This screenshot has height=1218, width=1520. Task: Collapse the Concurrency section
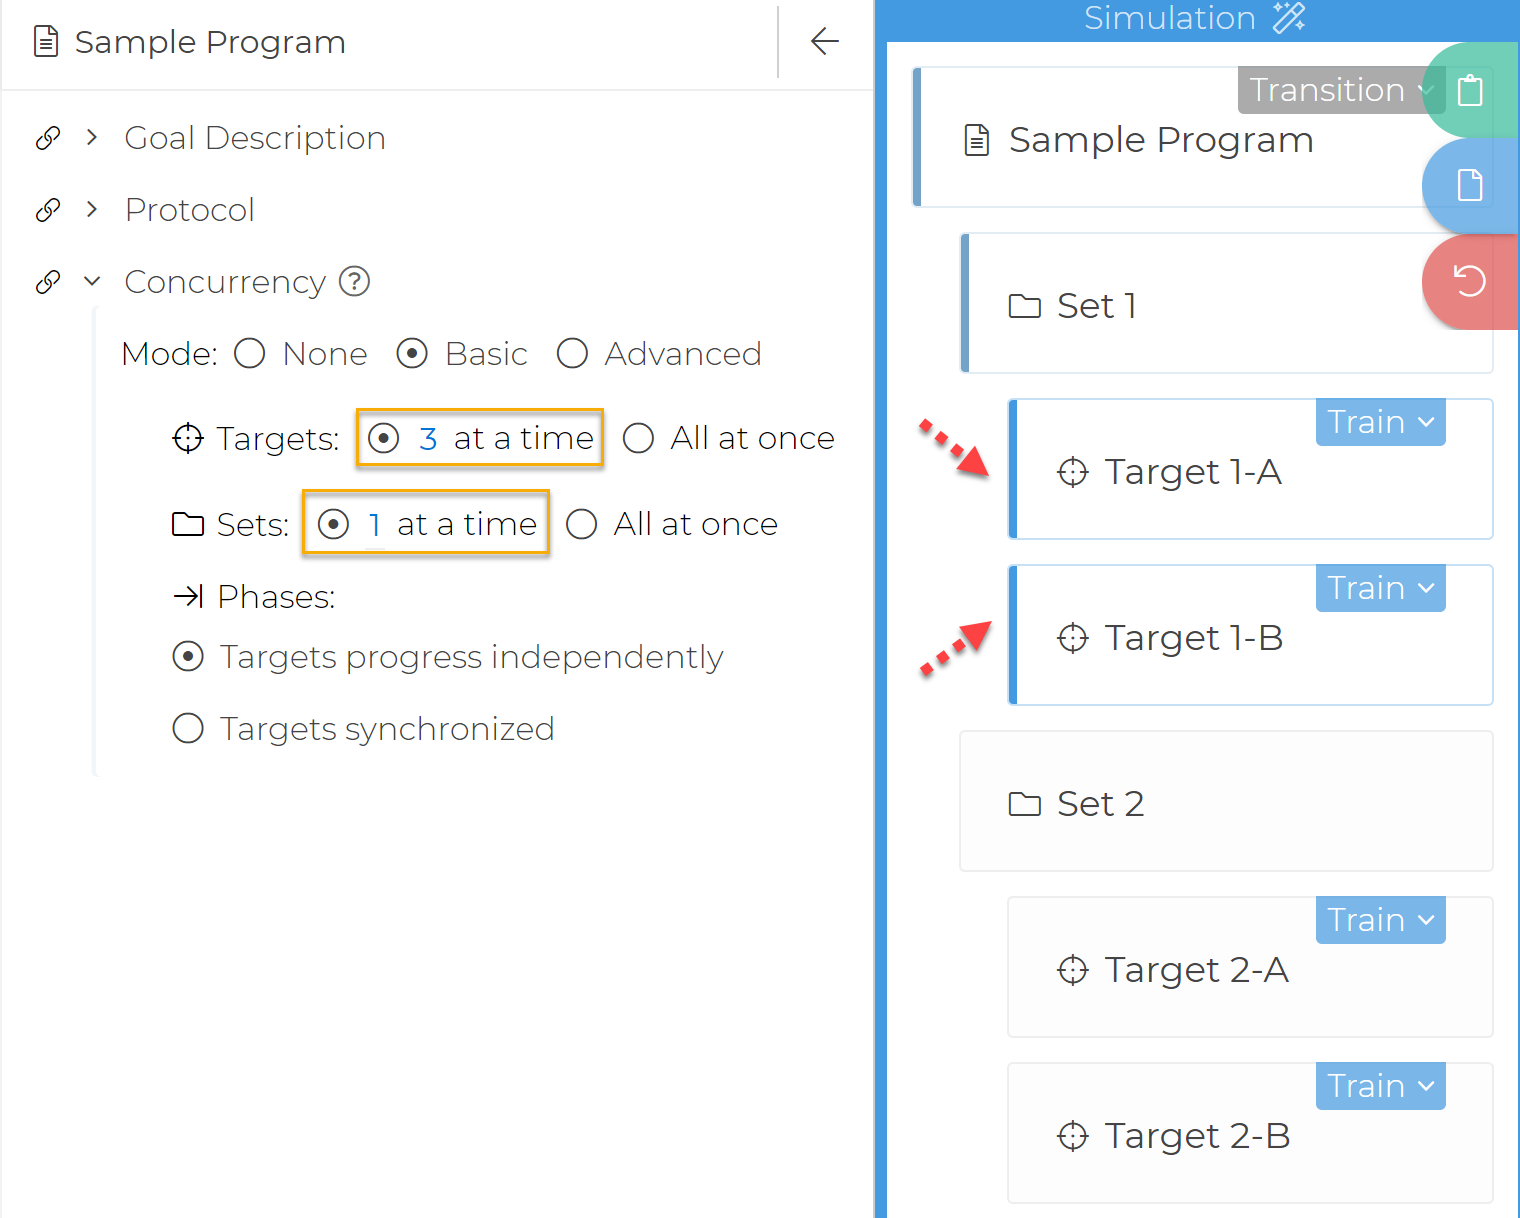92,282
